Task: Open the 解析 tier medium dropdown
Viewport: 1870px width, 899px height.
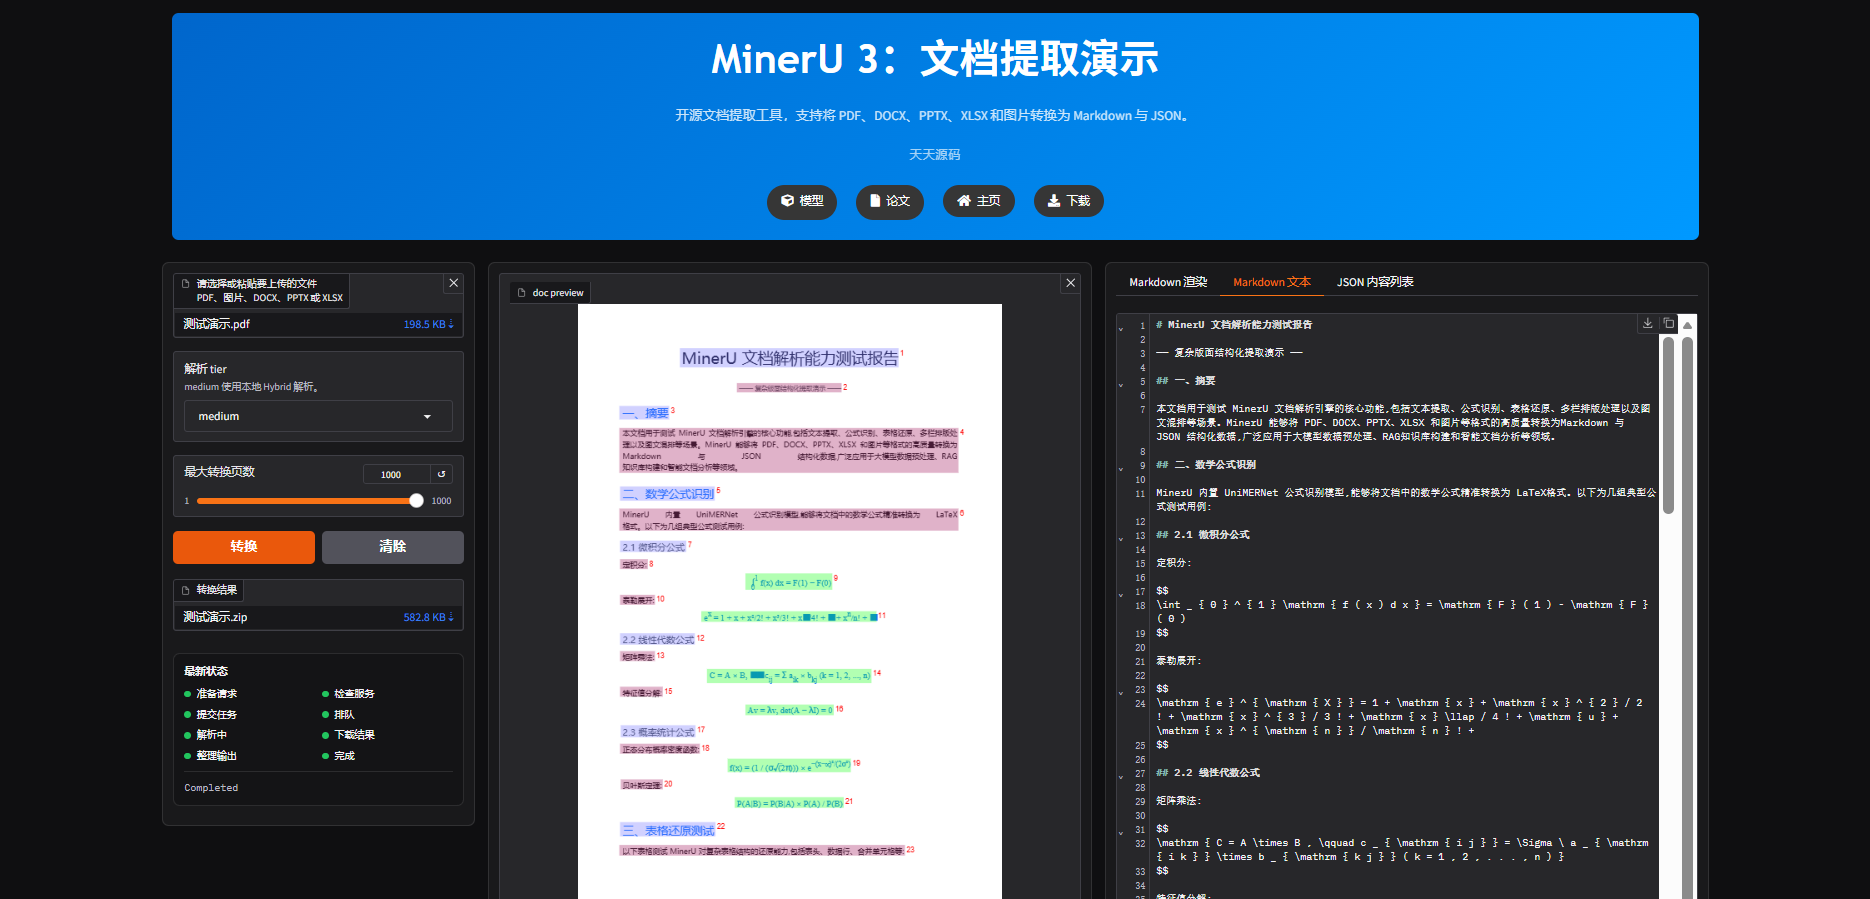Action: [x=318, y=416]
